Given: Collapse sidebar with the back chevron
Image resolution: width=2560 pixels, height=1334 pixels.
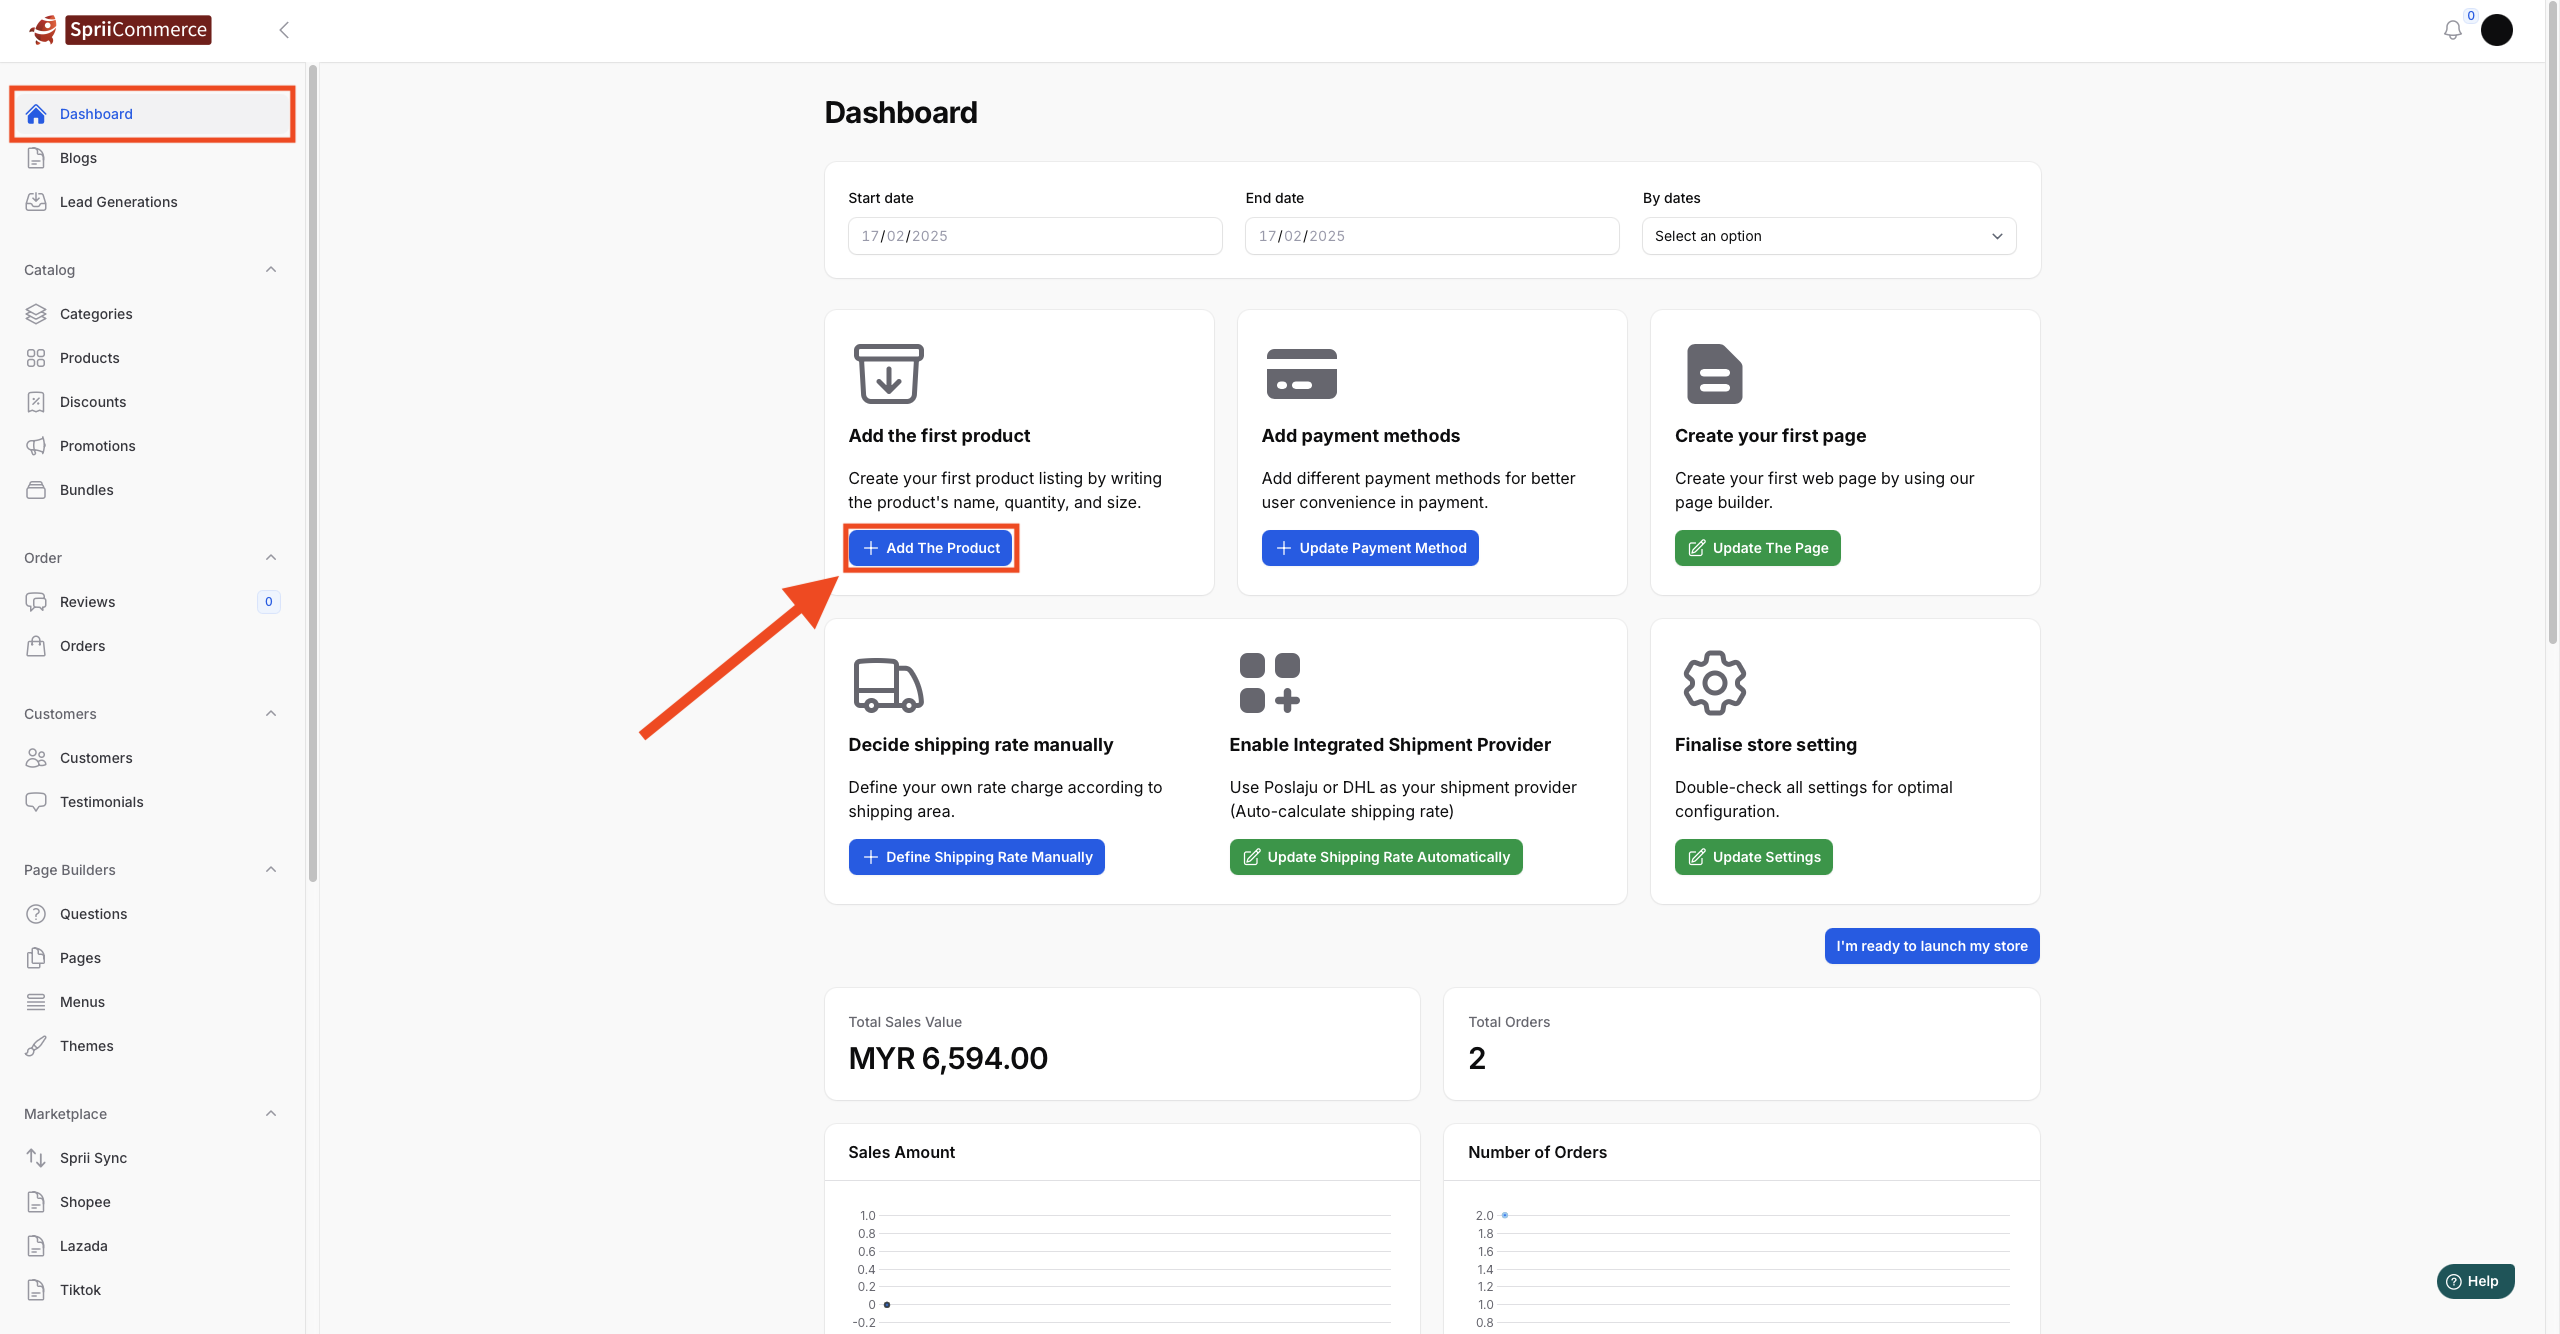Looking at the screenshot, I should click(284, 30).
